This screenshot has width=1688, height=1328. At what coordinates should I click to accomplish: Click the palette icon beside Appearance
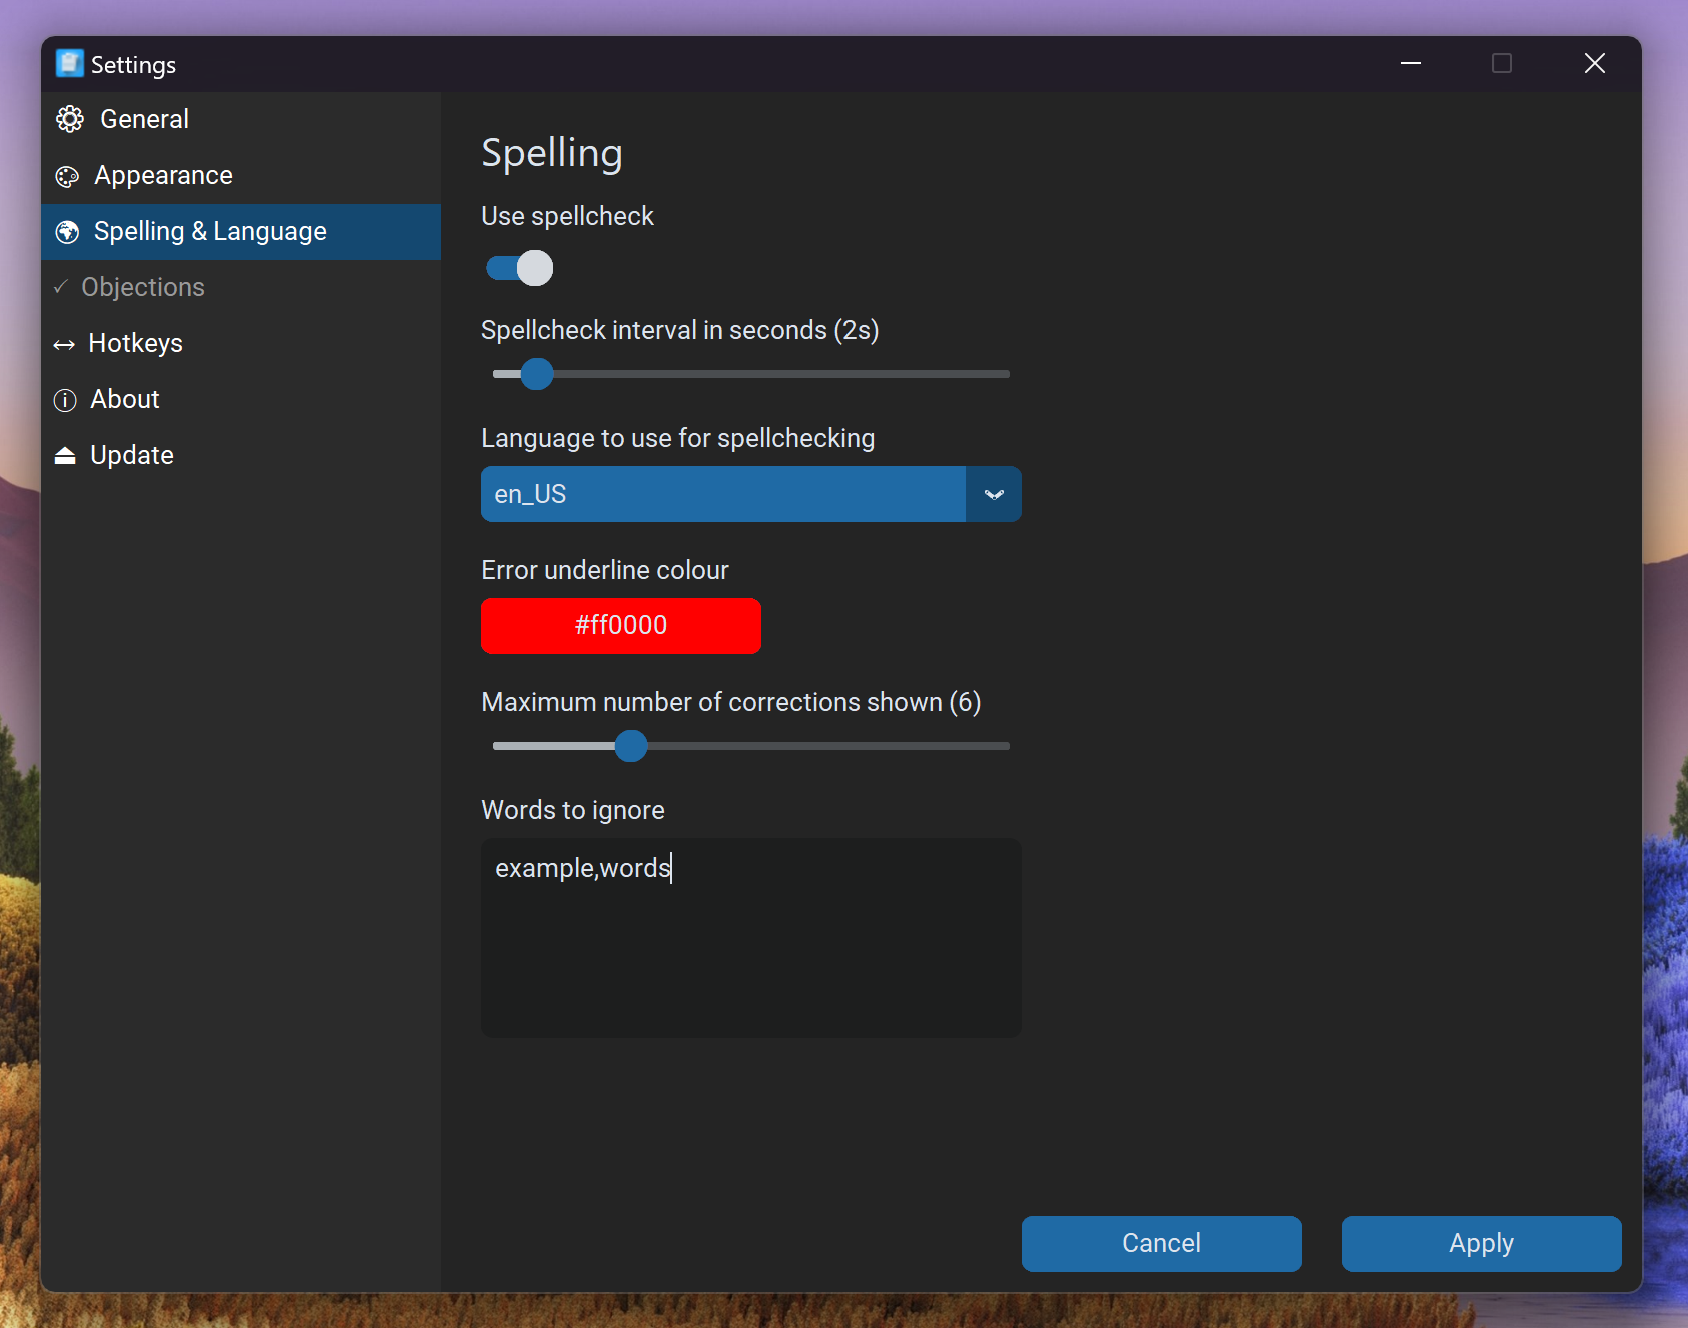pyautogui.click(x=67, y=177)
